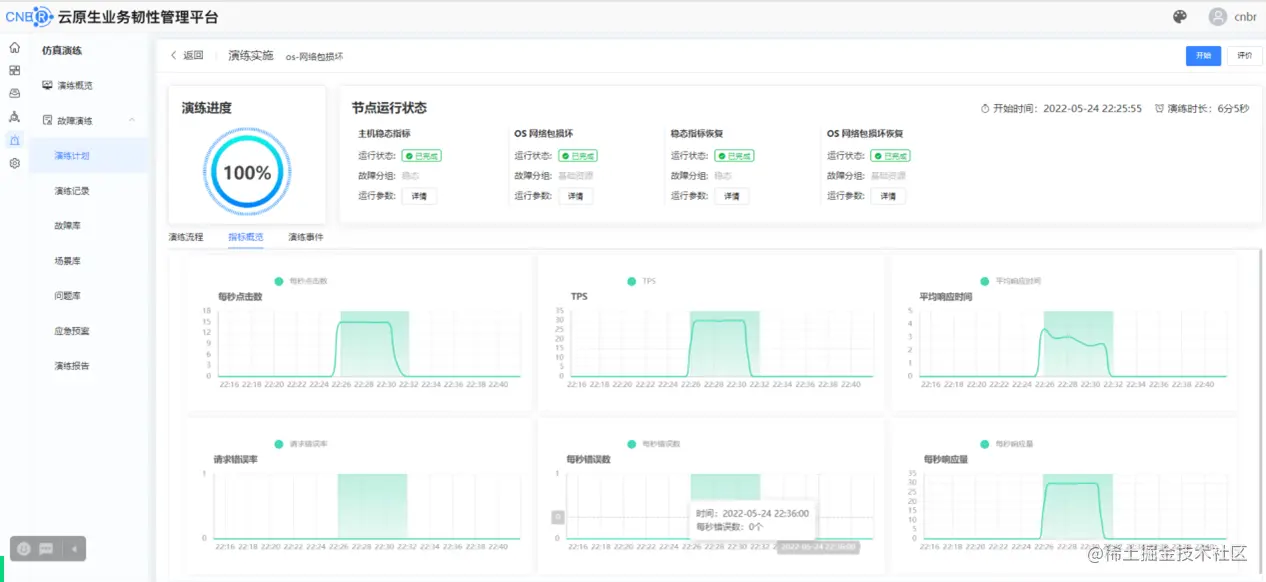Toggle the 每秒点击数 legend above the clicks chart

(x=294, y=281)
